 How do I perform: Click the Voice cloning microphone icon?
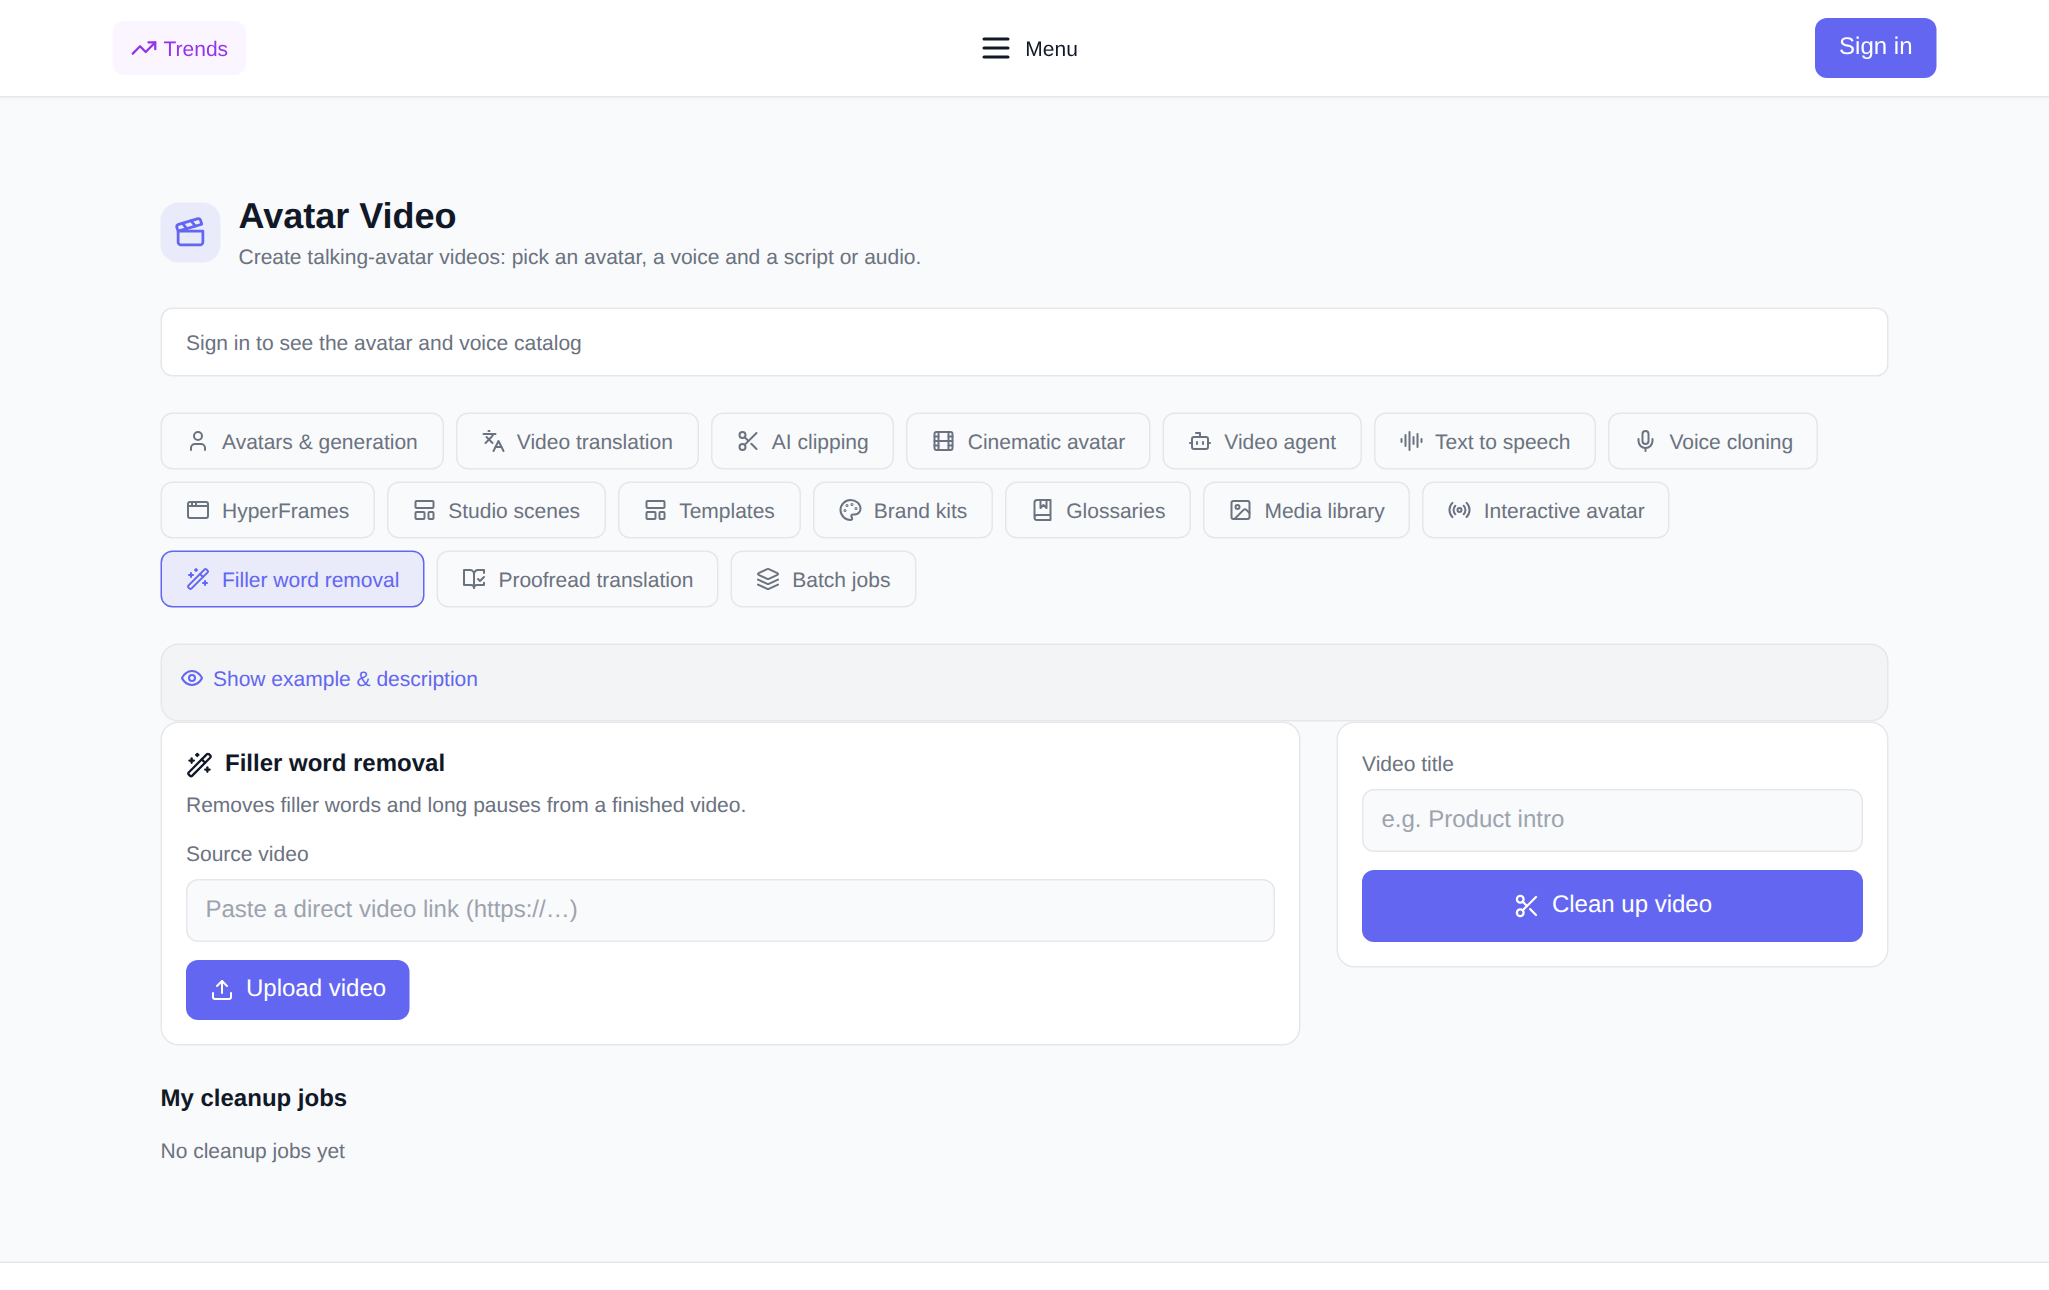coord(1645,441)
